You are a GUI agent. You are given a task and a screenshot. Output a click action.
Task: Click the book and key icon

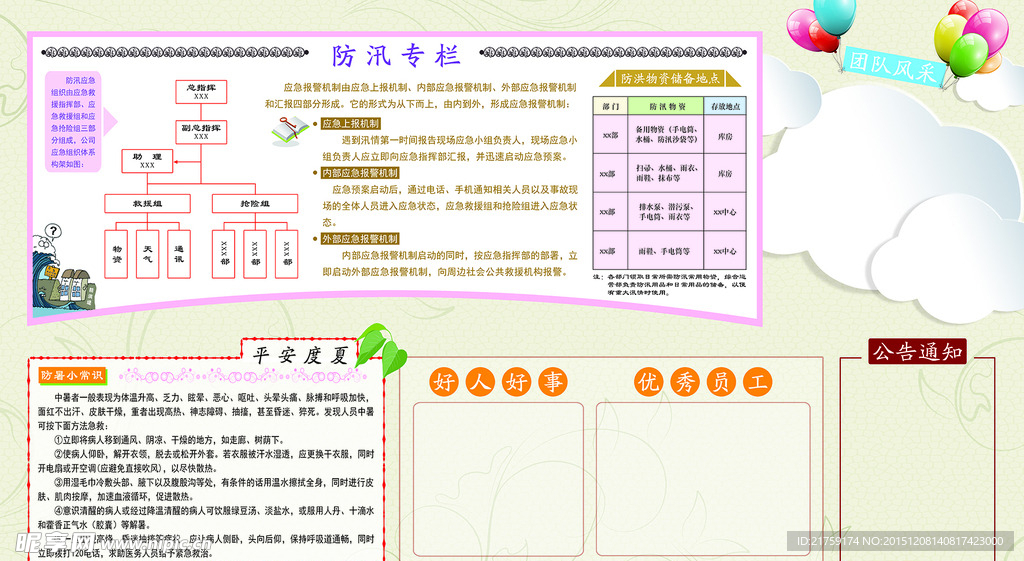[291, 129]
